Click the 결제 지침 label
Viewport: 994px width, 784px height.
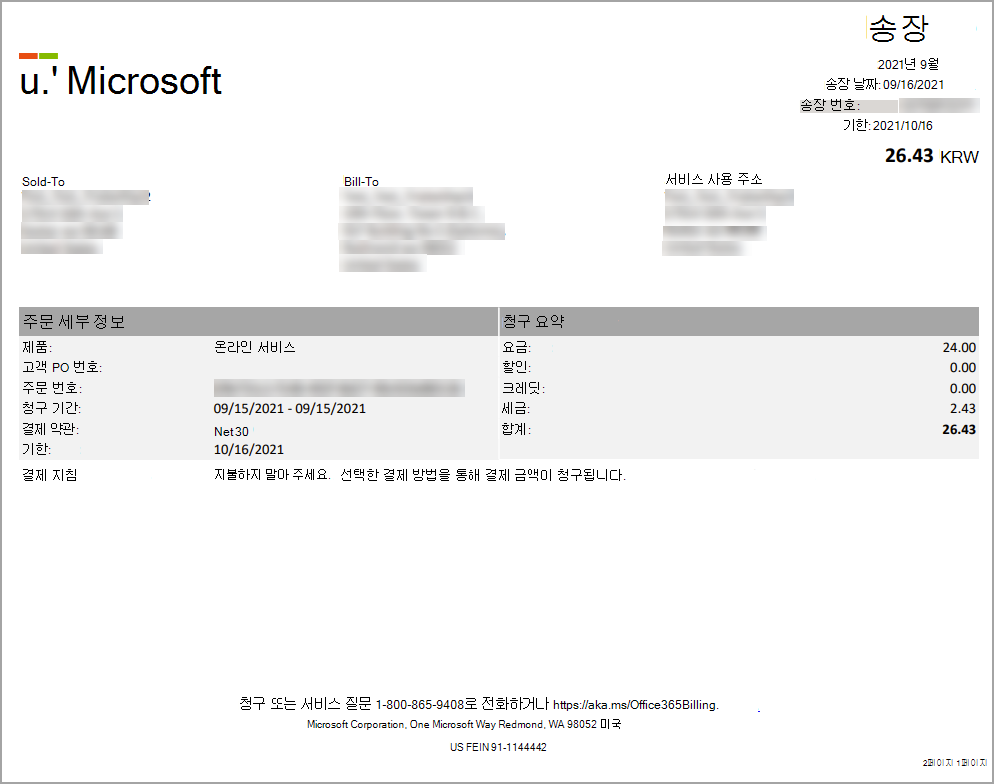[x=49, y=475]
